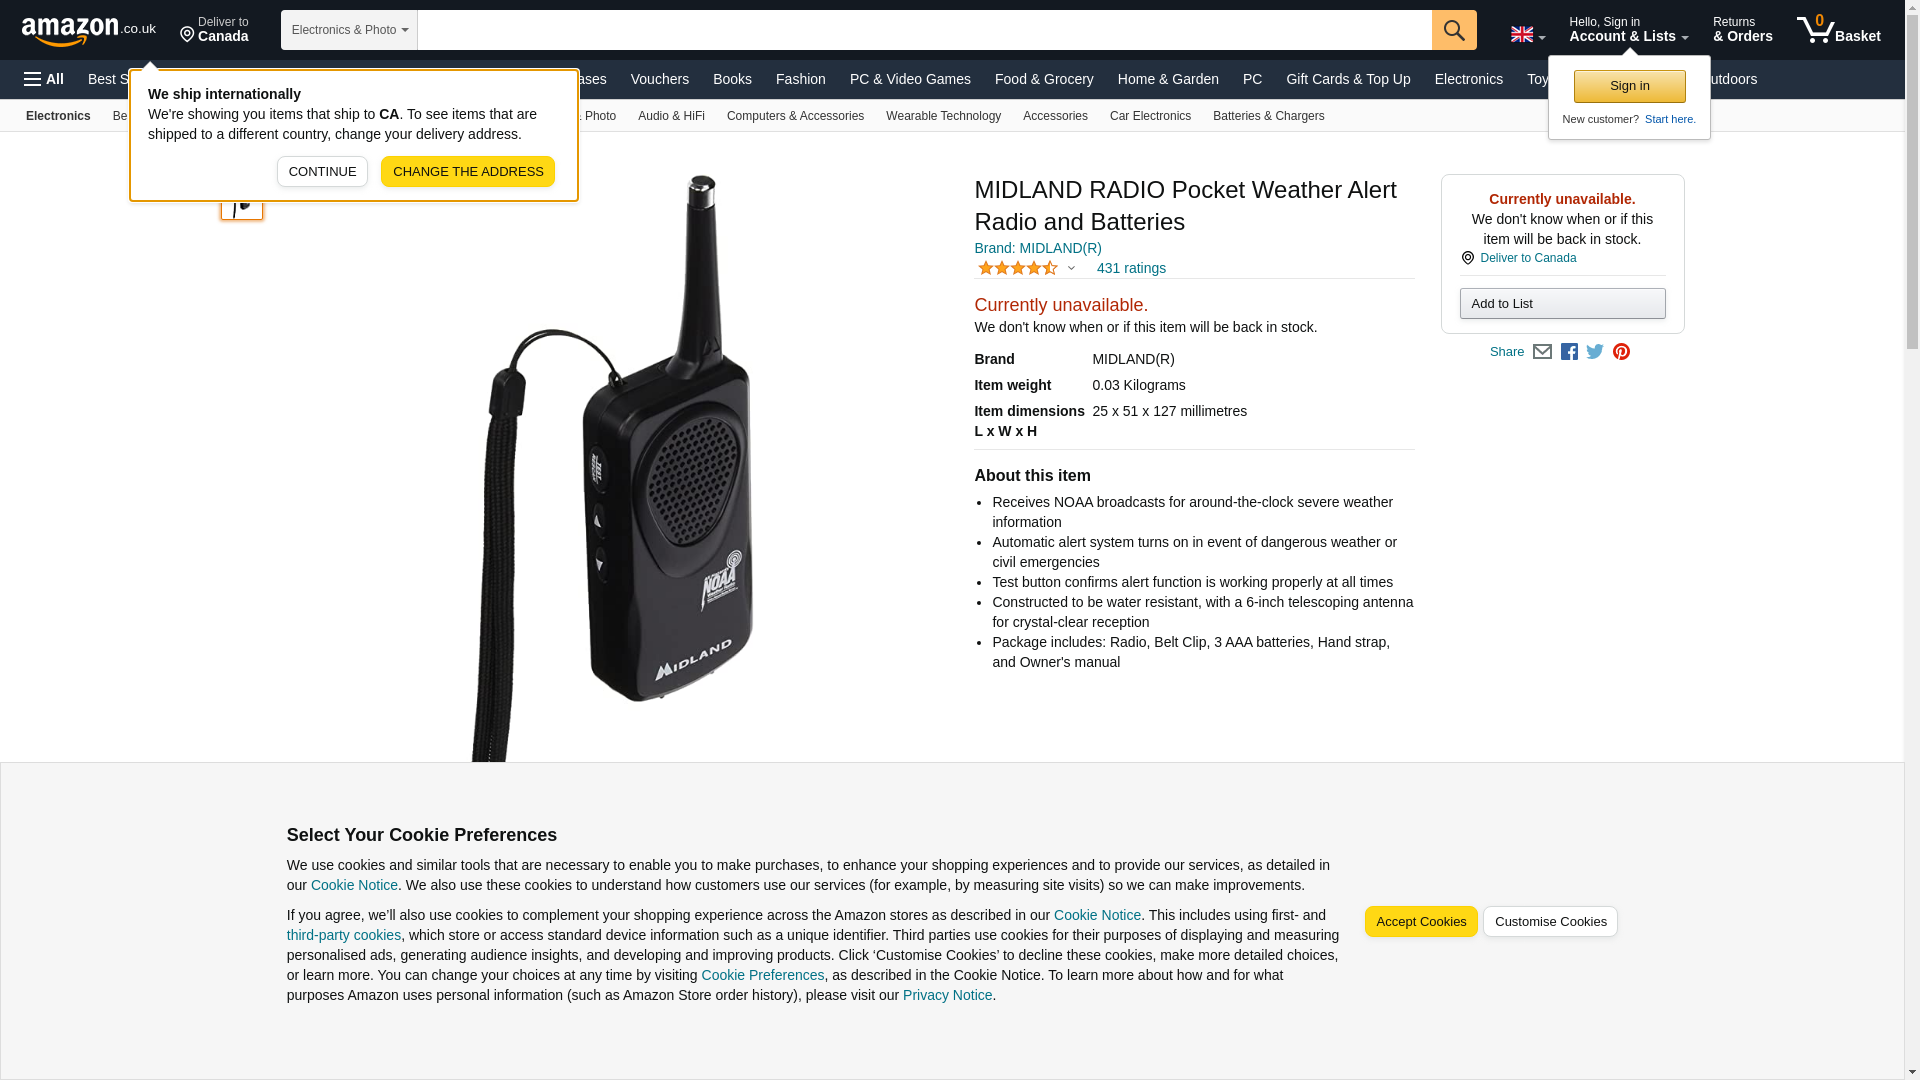
Task: Click CHANGE THE ADDRESS button
Action: tap(468, 171)
